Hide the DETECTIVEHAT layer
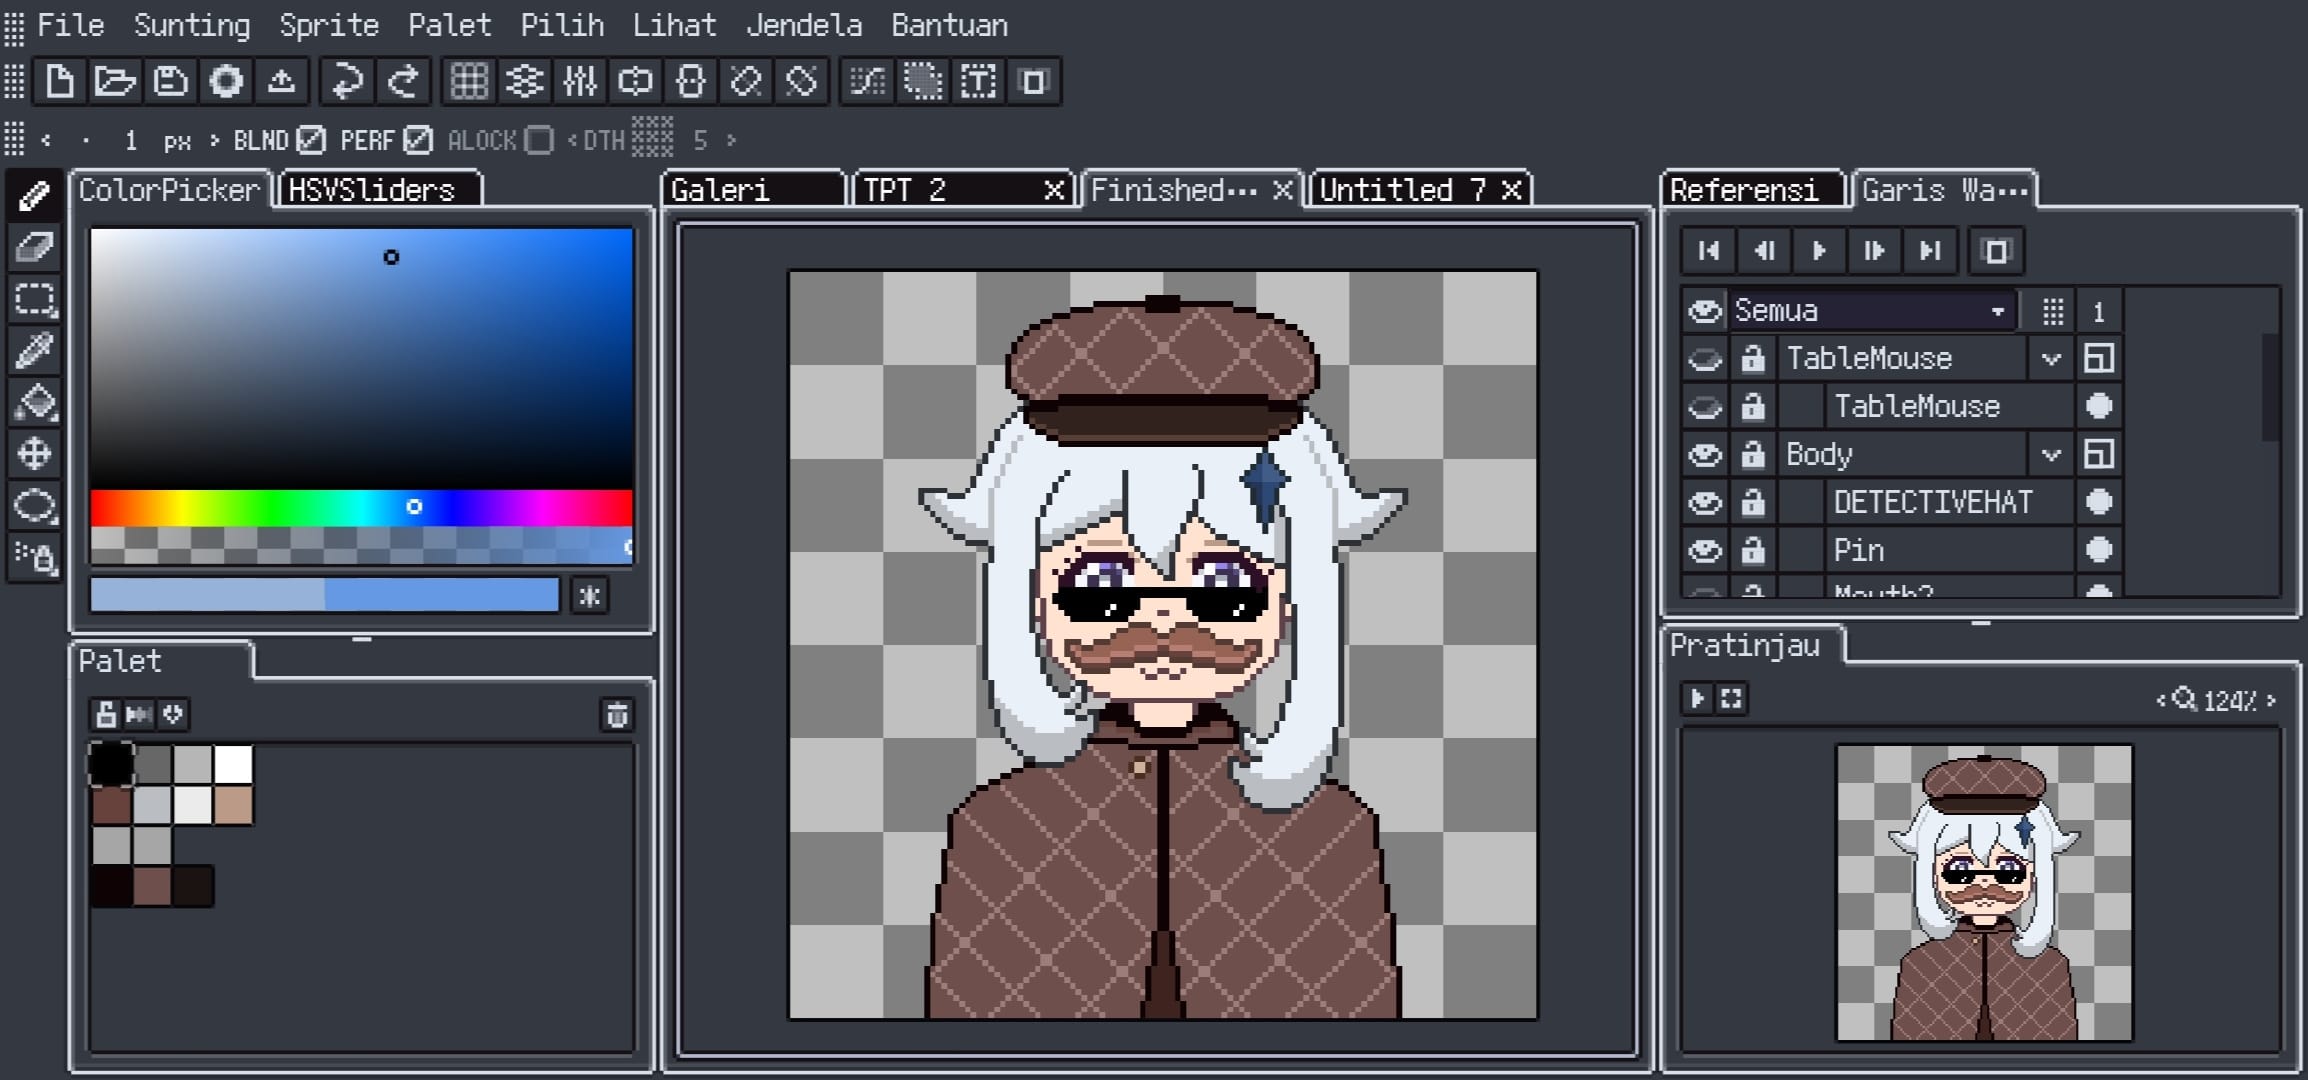The width and height of the screenshot is (2308, 1080). point(1706,502)
